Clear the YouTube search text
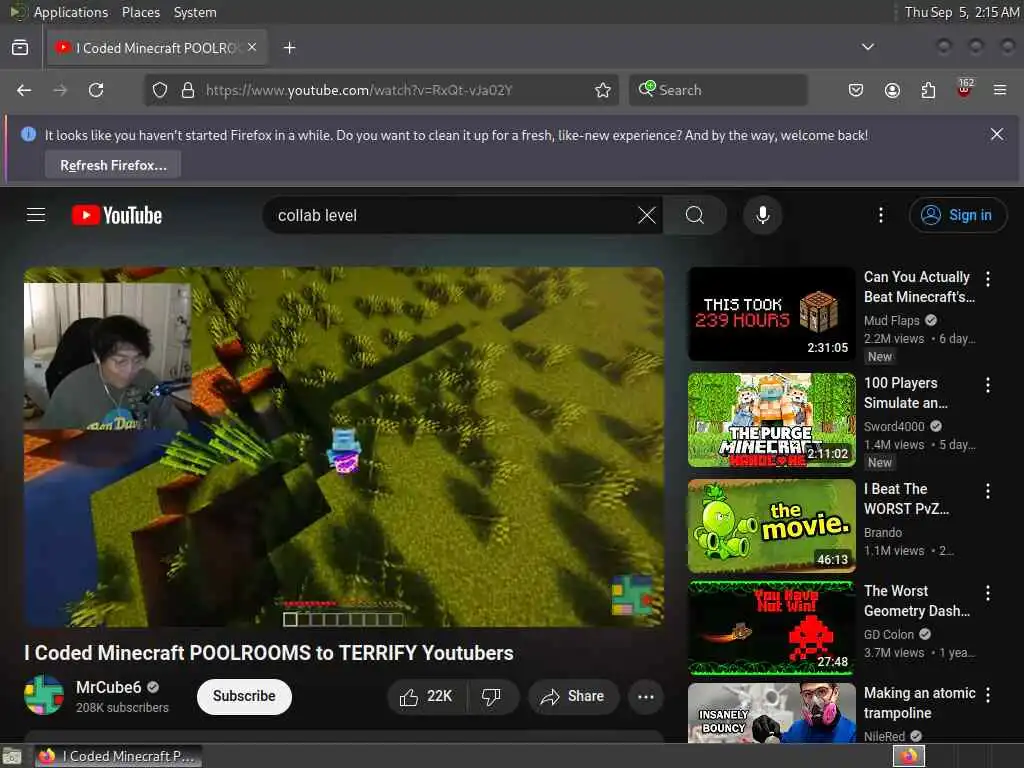 646,216
